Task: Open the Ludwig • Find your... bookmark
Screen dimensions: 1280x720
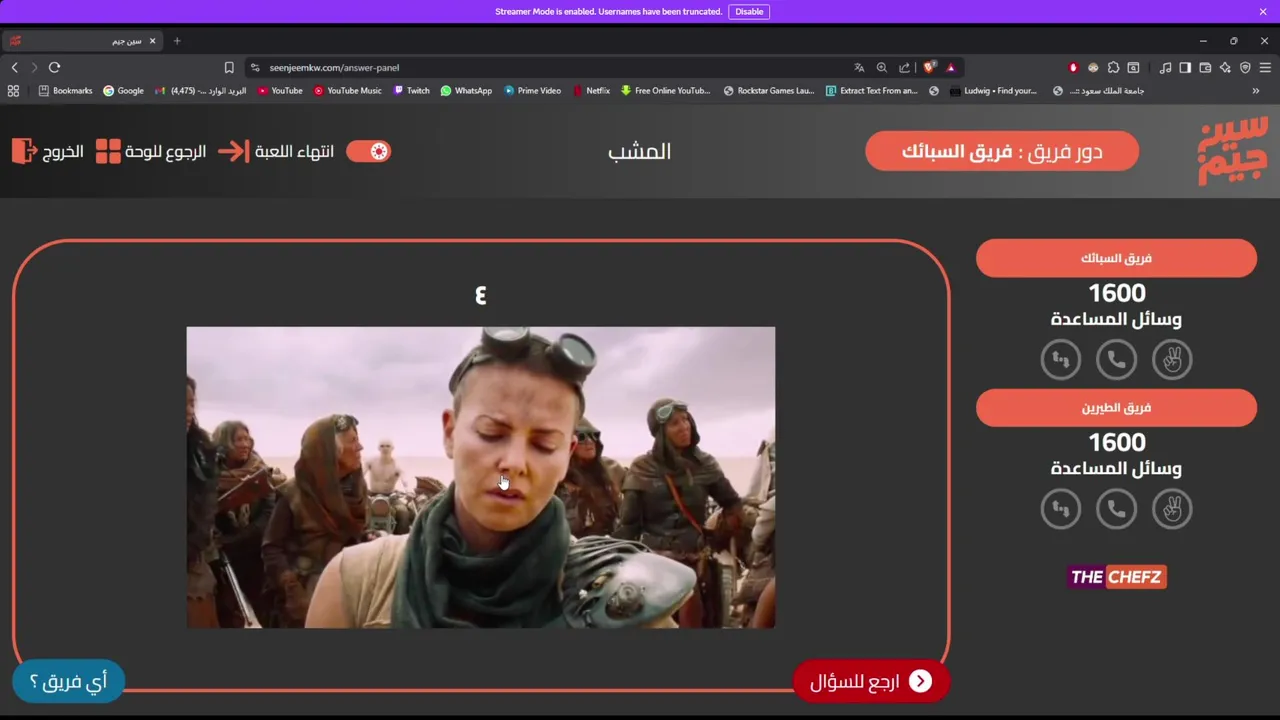Action: point(993,90)
